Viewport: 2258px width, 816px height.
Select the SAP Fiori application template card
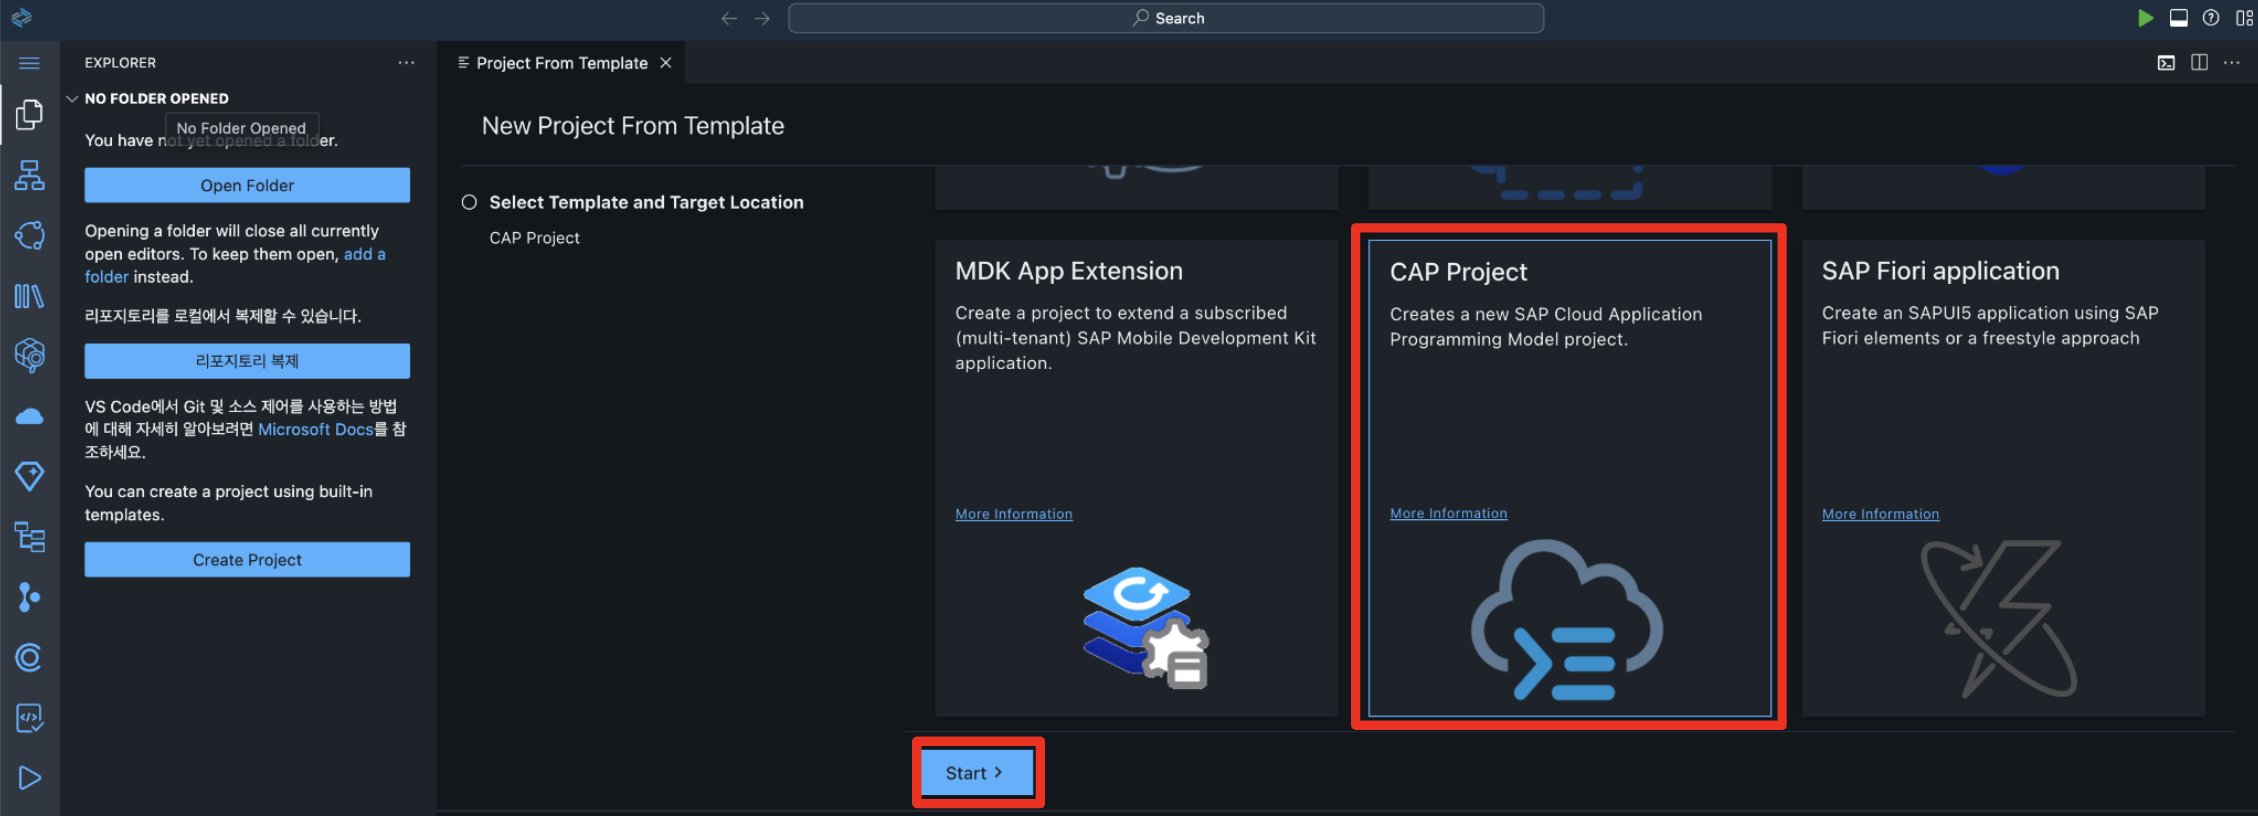point(2002,477)
